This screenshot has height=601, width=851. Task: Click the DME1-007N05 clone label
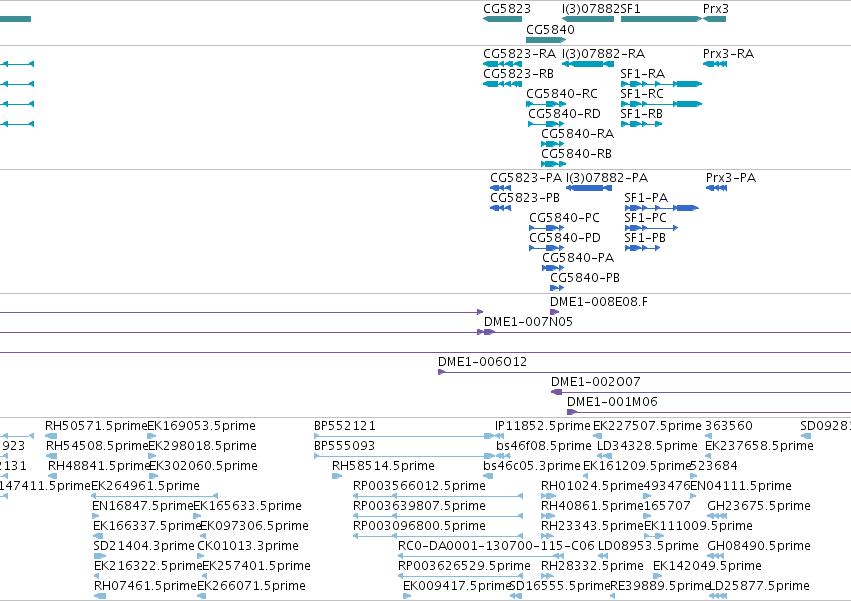[528, 322]
